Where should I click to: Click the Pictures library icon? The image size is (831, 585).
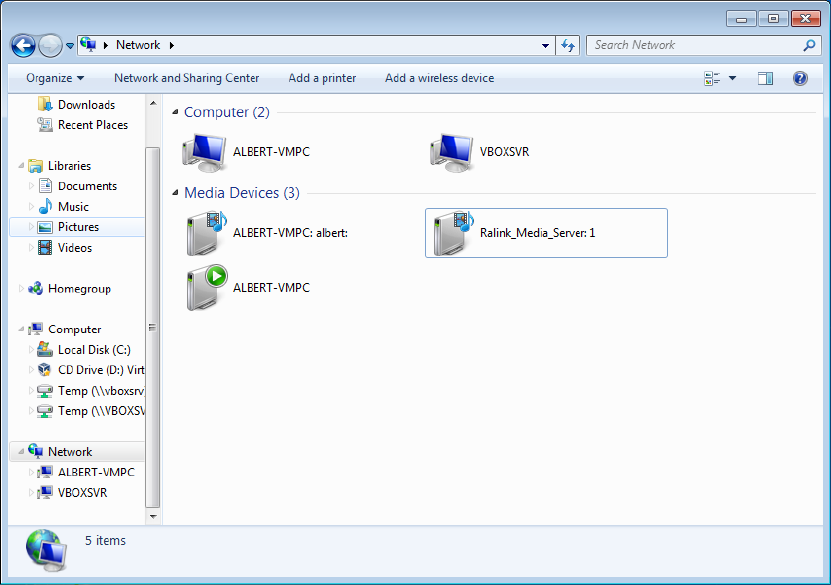(x=46, y=227)
